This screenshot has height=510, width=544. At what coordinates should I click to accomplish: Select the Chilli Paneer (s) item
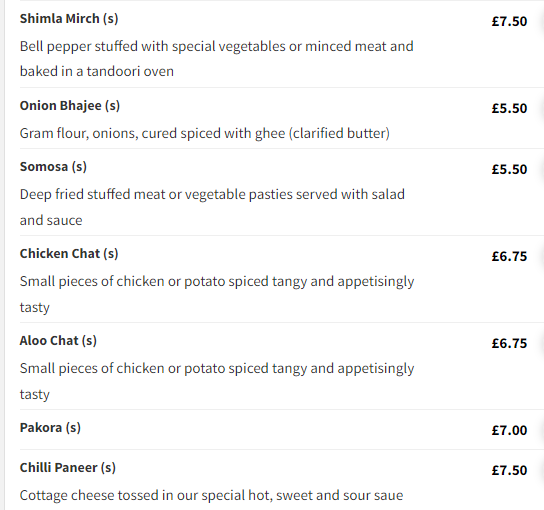(67, 468)
